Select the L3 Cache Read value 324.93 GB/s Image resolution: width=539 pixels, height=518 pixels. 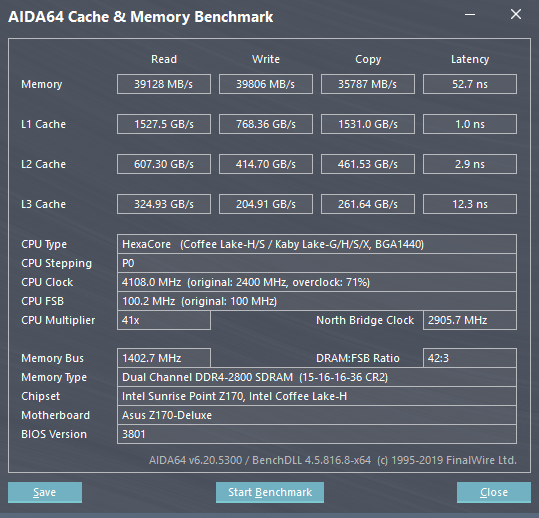tap(164, 204)
